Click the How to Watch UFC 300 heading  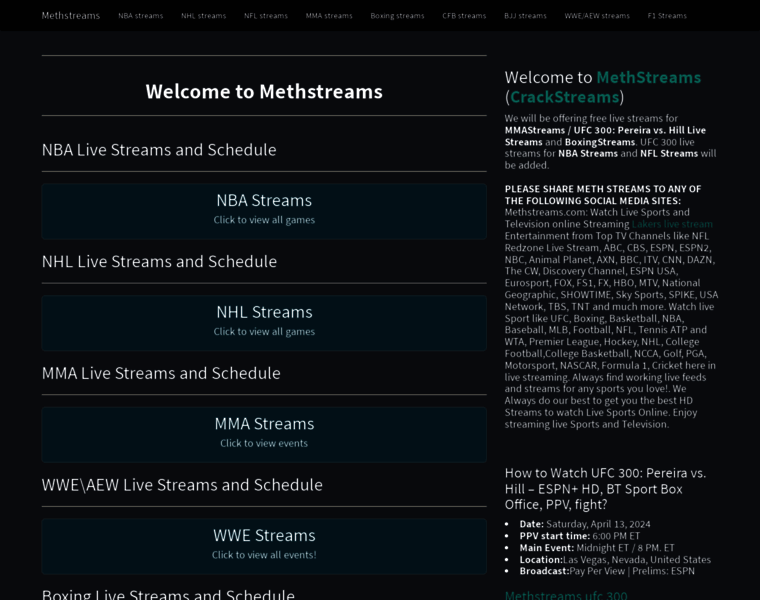tap(605, 489)
